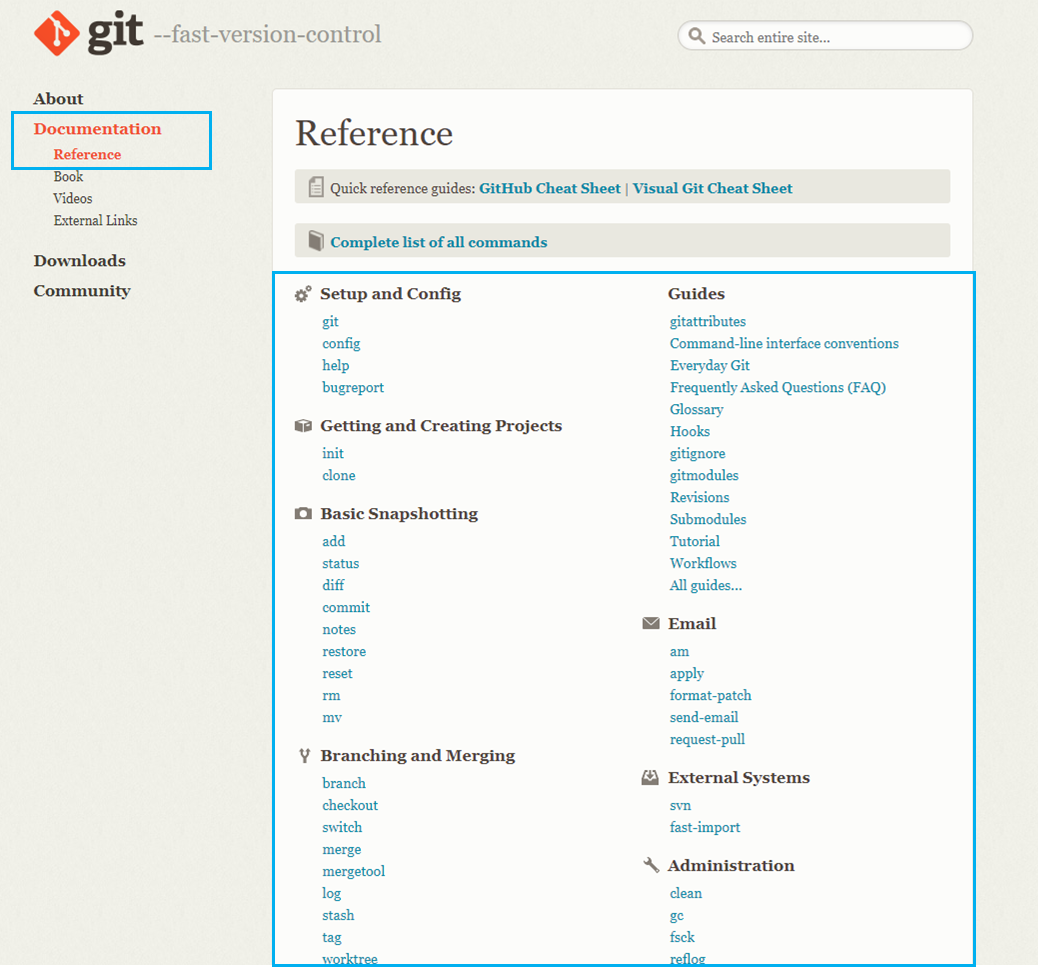Open the fast-import command link
Viewport: 1038px width, 967px height.
[705, 827]
